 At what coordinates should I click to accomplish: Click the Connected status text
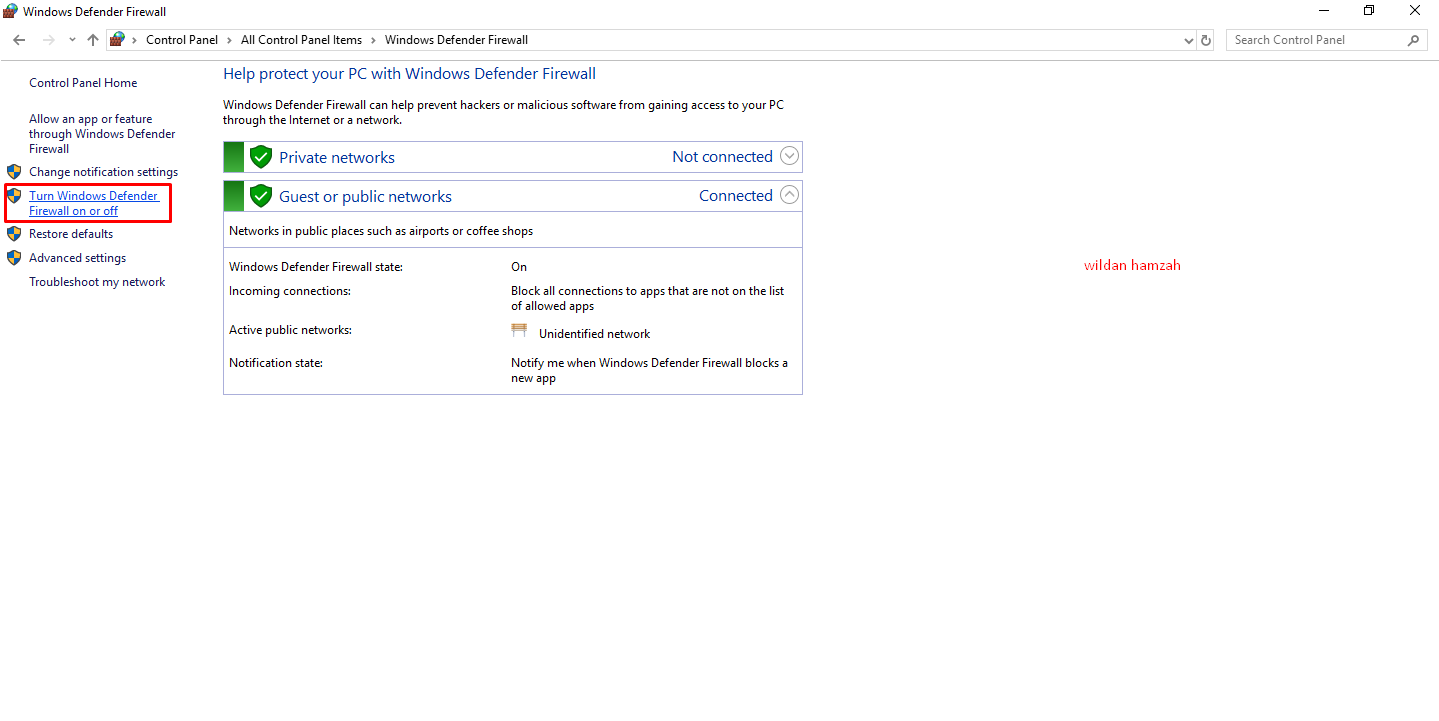pyautogui.click(x=736, y=196)
